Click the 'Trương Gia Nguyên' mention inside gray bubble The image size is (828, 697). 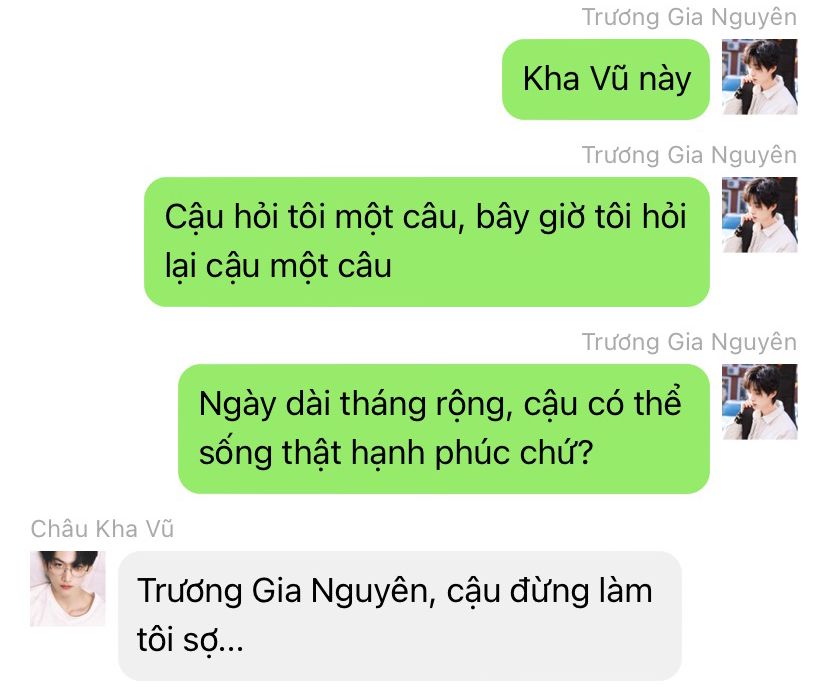tap(286, 591)
